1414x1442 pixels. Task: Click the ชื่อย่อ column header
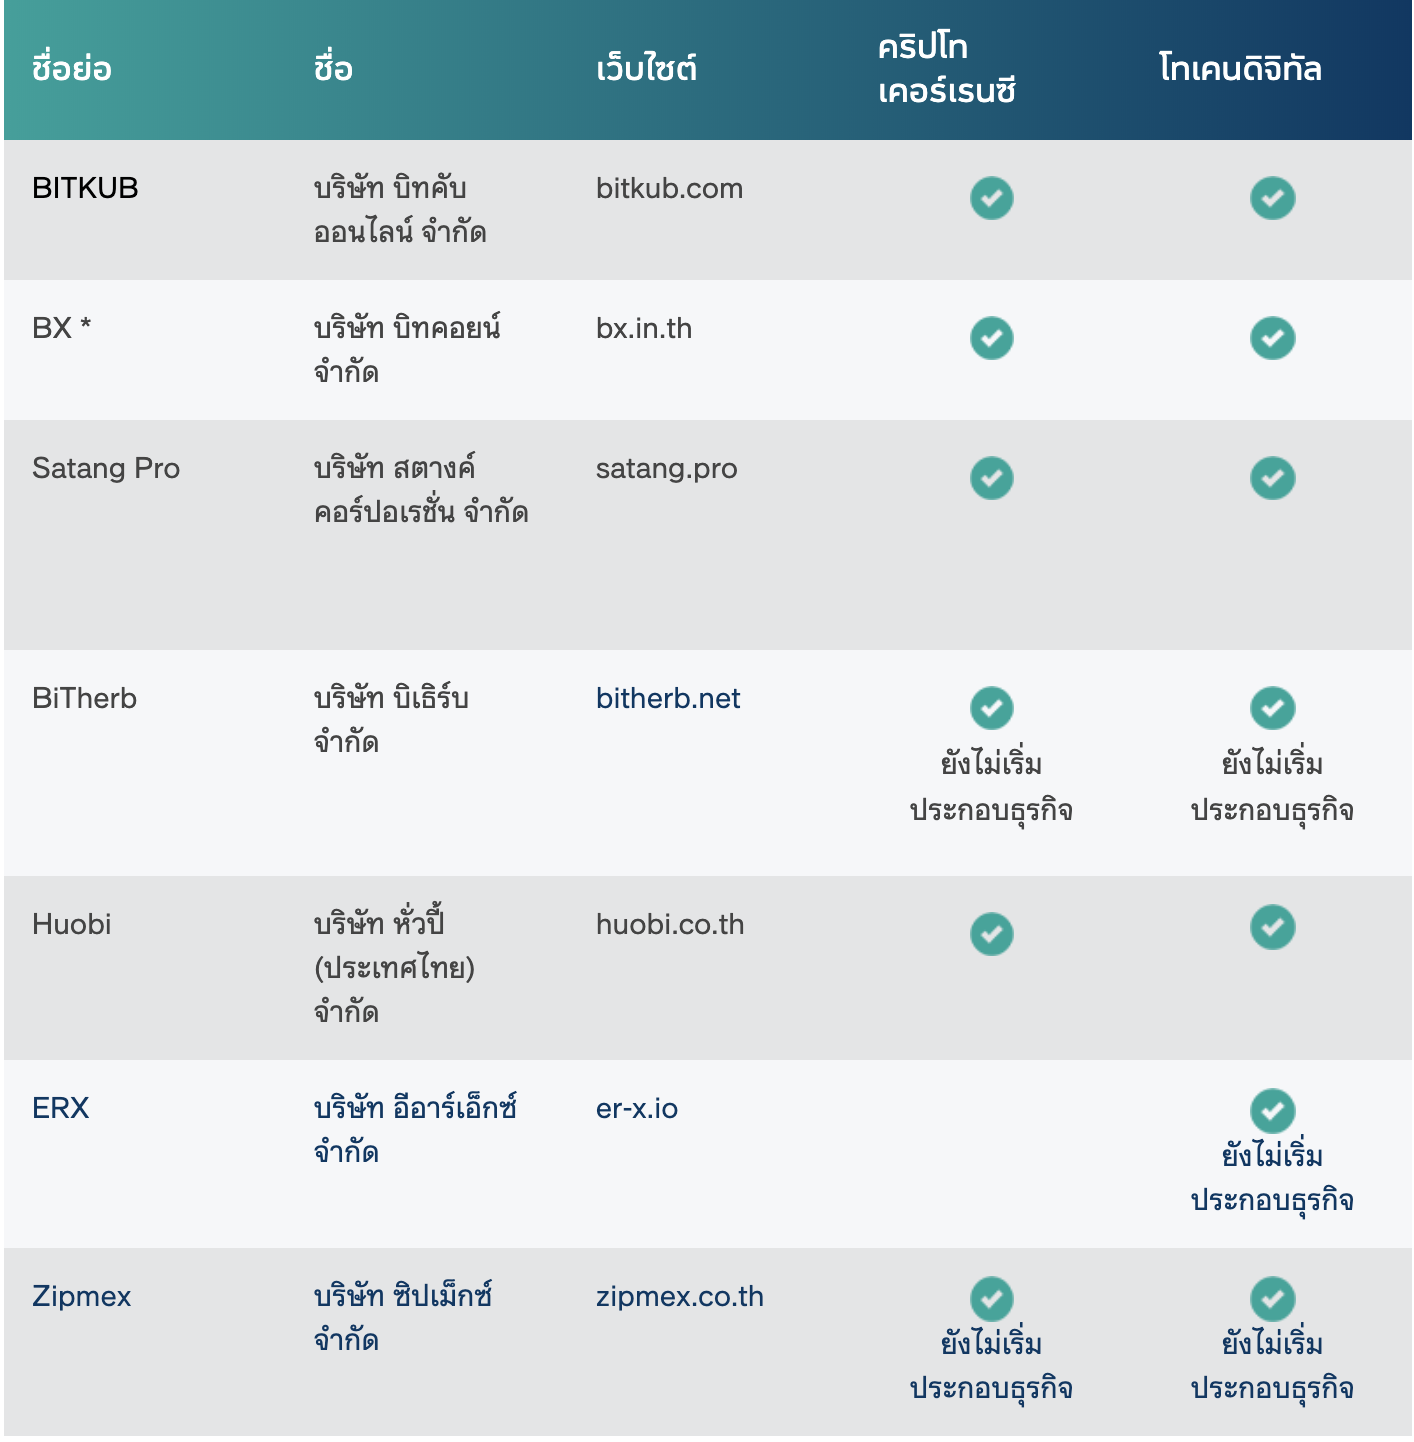(71, 68)
